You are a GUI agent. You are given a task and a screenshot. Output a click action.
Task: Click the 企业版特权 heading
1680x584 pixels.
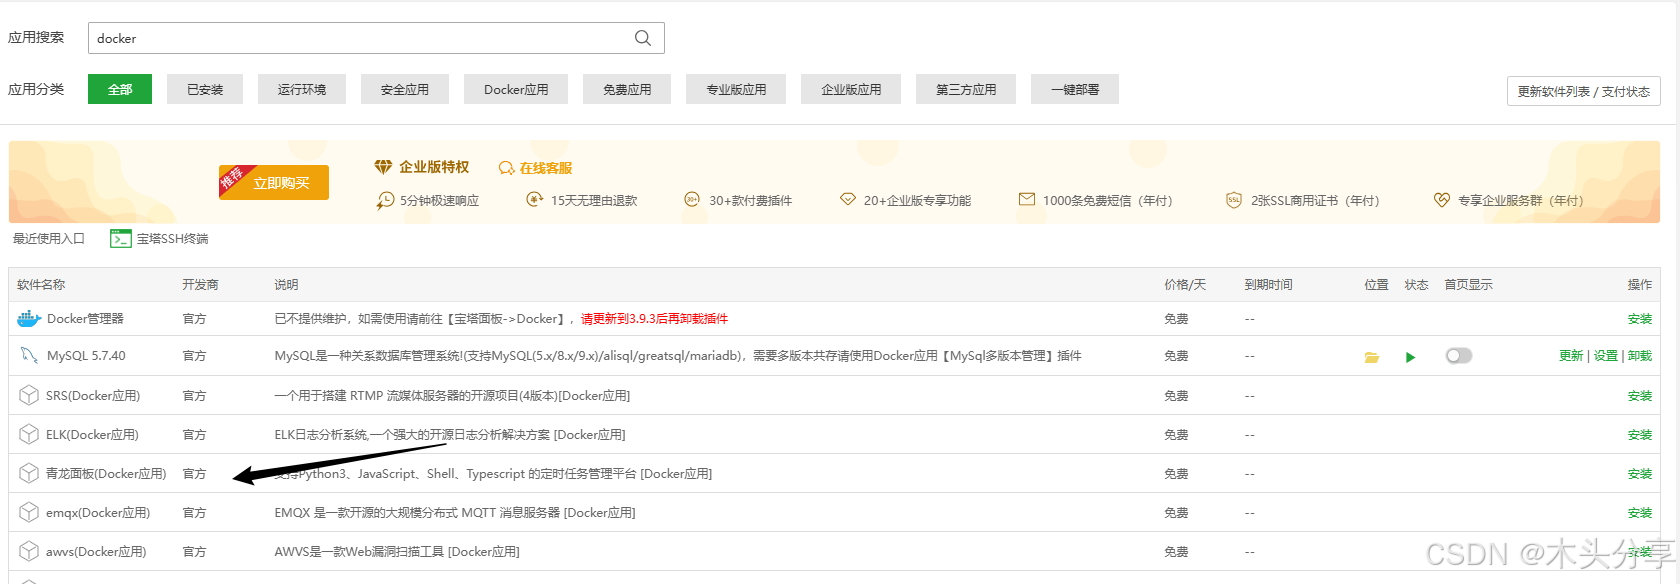coord(434,167)
